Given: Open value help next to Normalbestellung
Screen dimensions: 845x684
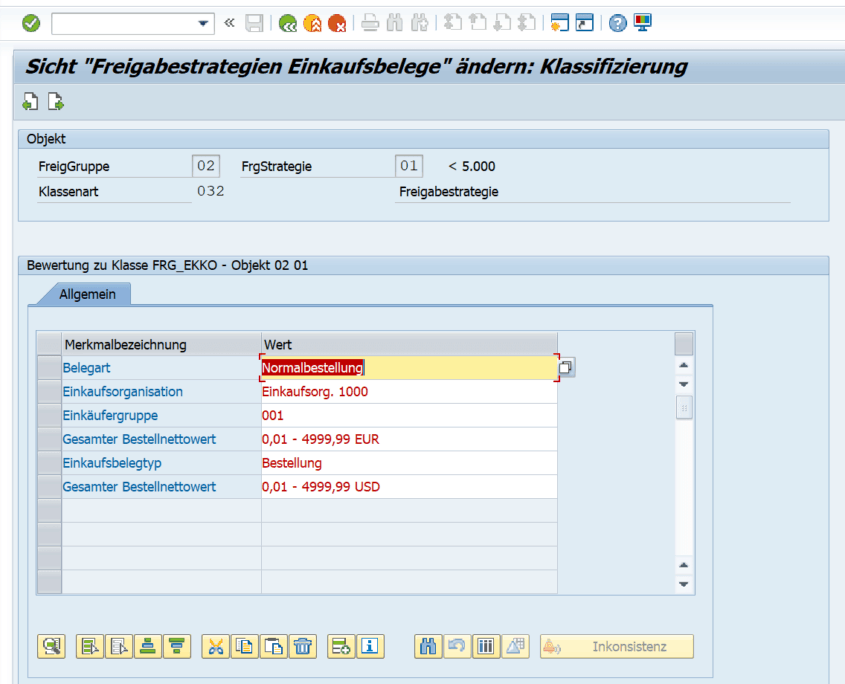Looking at the screenshot, I should pos(566,368).
